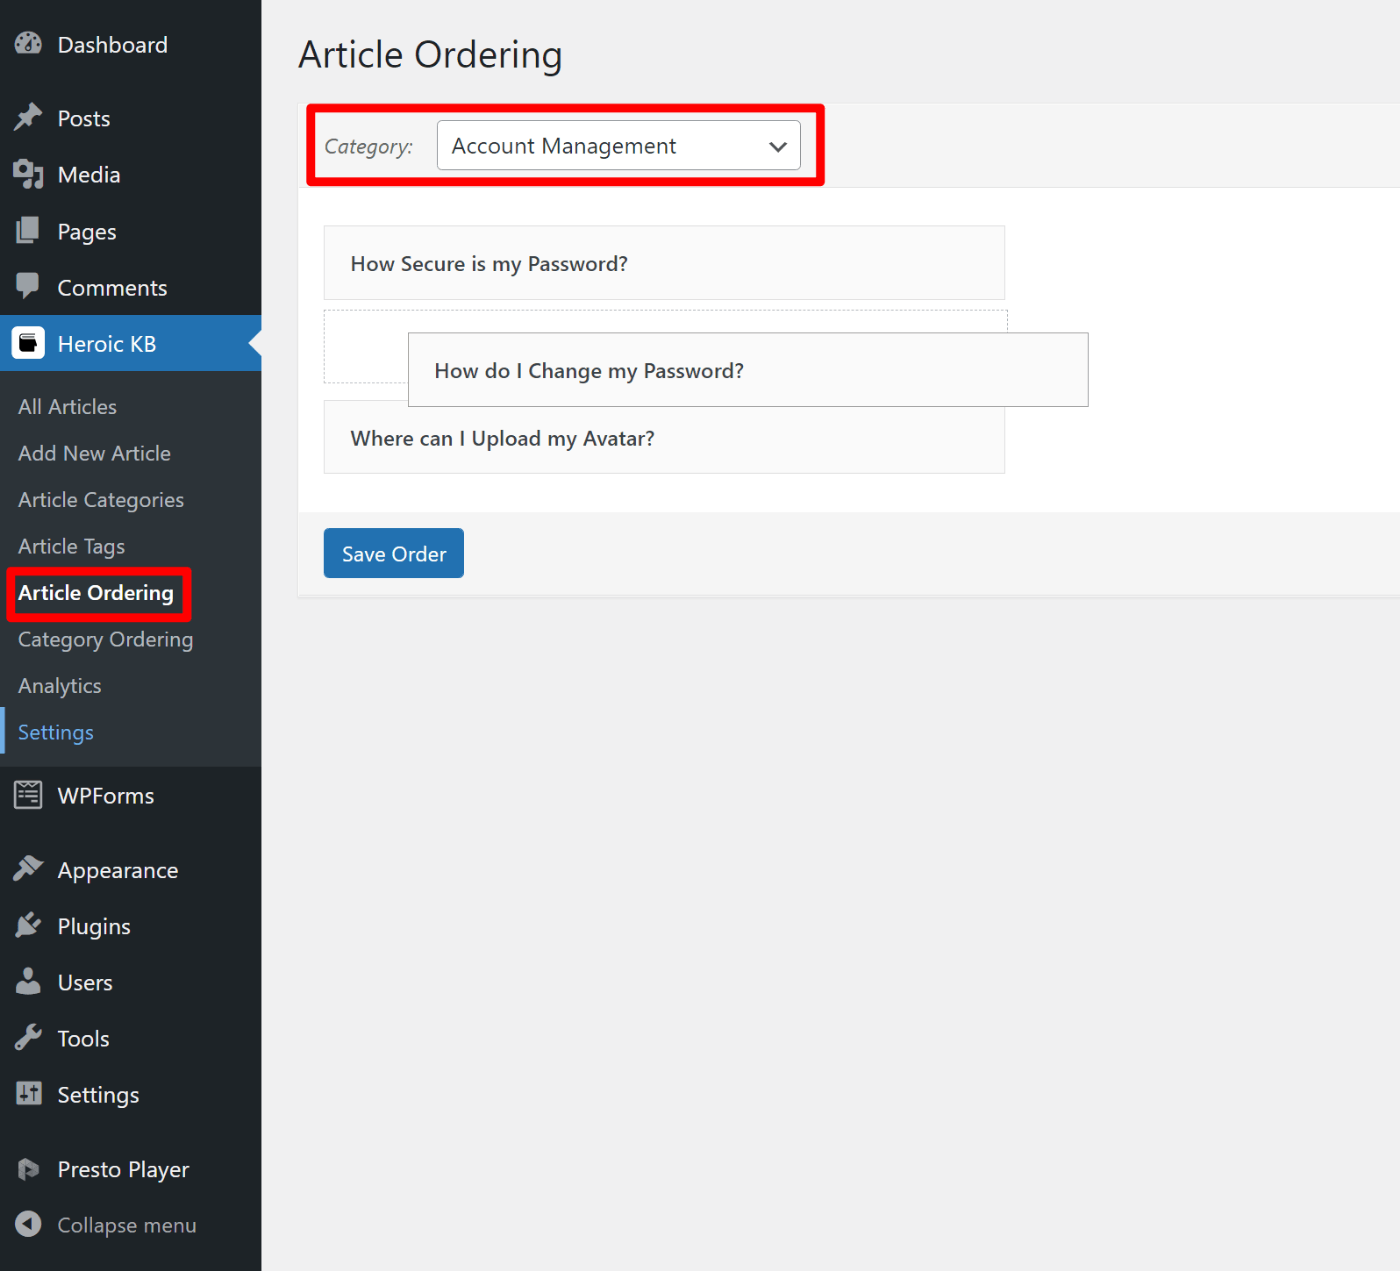This screenshot has width=1400, height=1271.
Task: Open the main Settings menu label
Action: (98, 1095)
